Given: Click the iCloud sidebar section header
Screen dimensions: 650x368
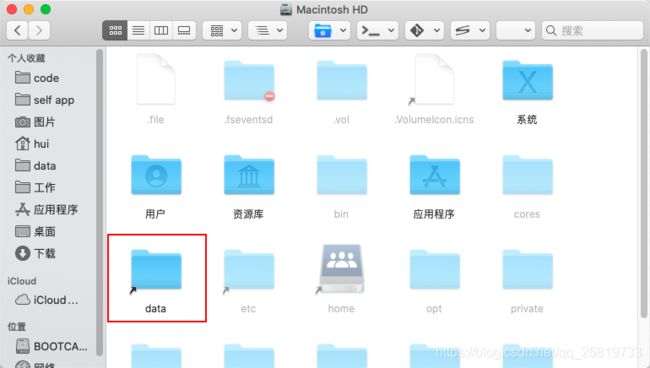Looking at the screenshot, I should tap(22, 281).
